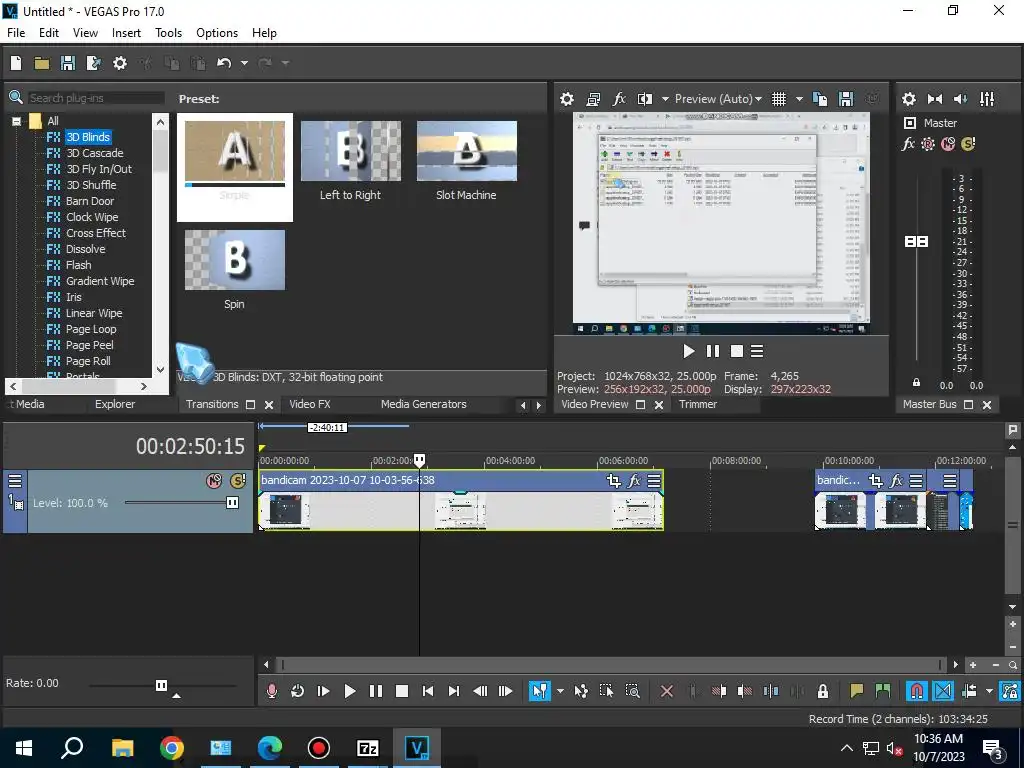This screenshot has width=1024, height=768.
Task: Open the Tools menu
Action: pyautogui.click(x=168, y=33)
